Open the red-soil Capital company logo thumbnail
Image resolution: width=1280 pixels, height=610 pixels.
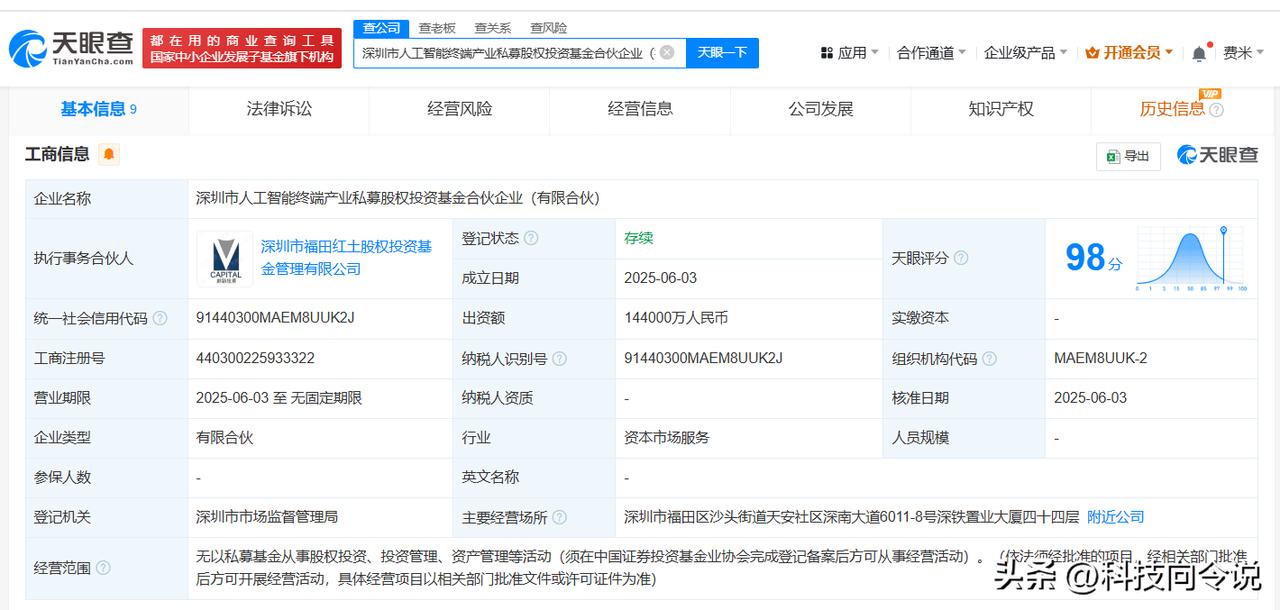pos(225,258)
